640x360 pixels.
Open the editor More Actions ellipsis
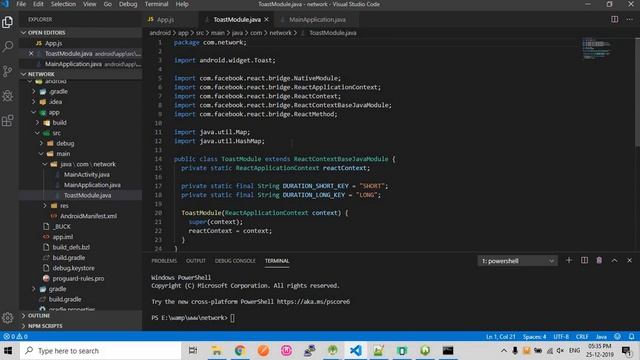[630, 19]
